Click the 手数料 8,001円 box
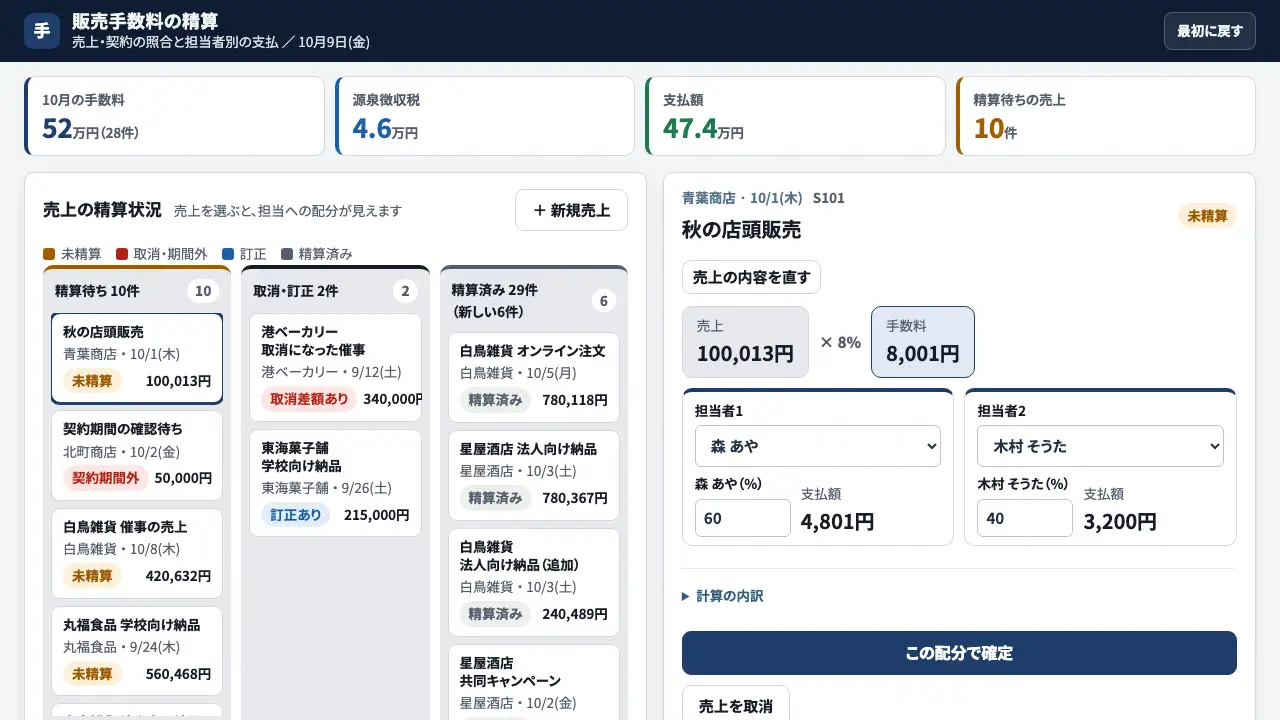This screenshot has width=1280, height=720. [x=923, y=342]
